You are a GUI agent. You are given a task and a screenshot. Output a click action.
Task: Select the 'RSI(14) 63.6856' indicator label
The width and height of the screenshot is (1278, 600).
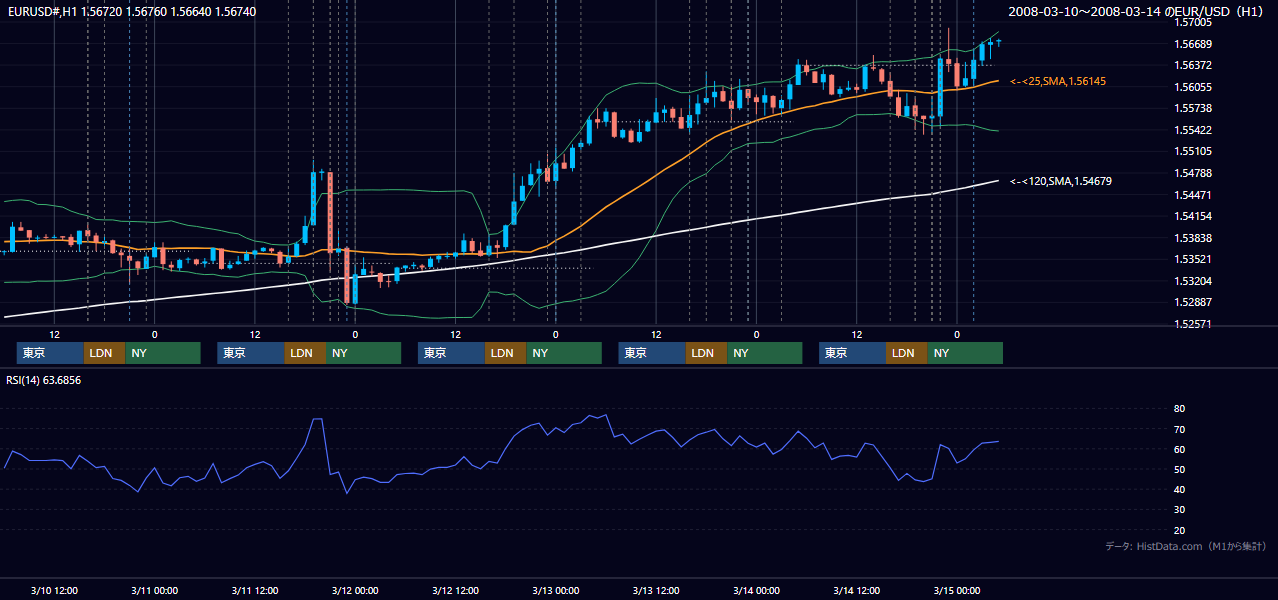tap(43, 380)
